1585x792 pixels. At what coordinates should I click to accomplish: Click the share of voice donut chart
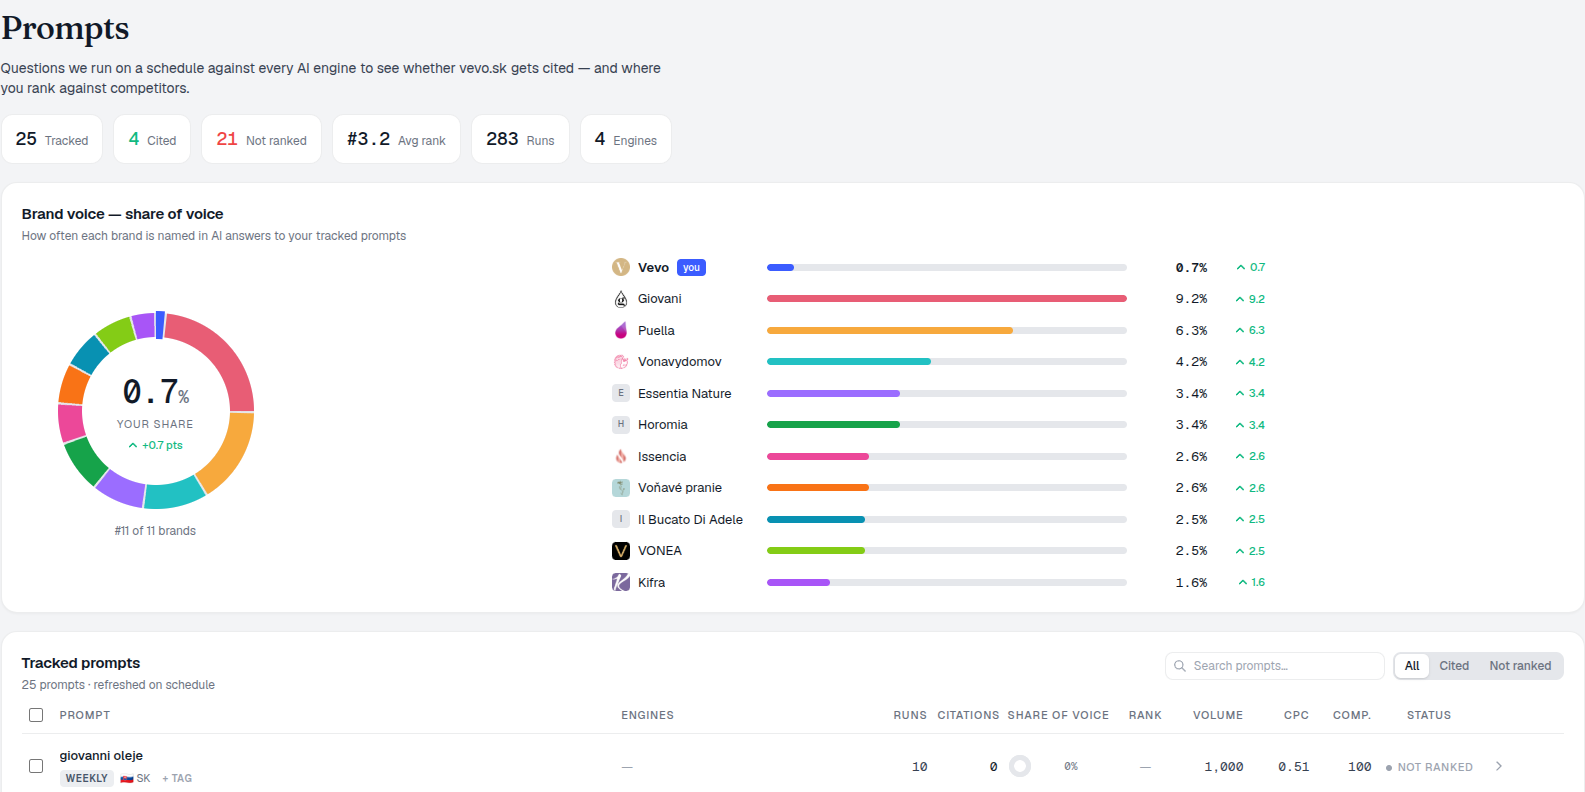[156, 410]
